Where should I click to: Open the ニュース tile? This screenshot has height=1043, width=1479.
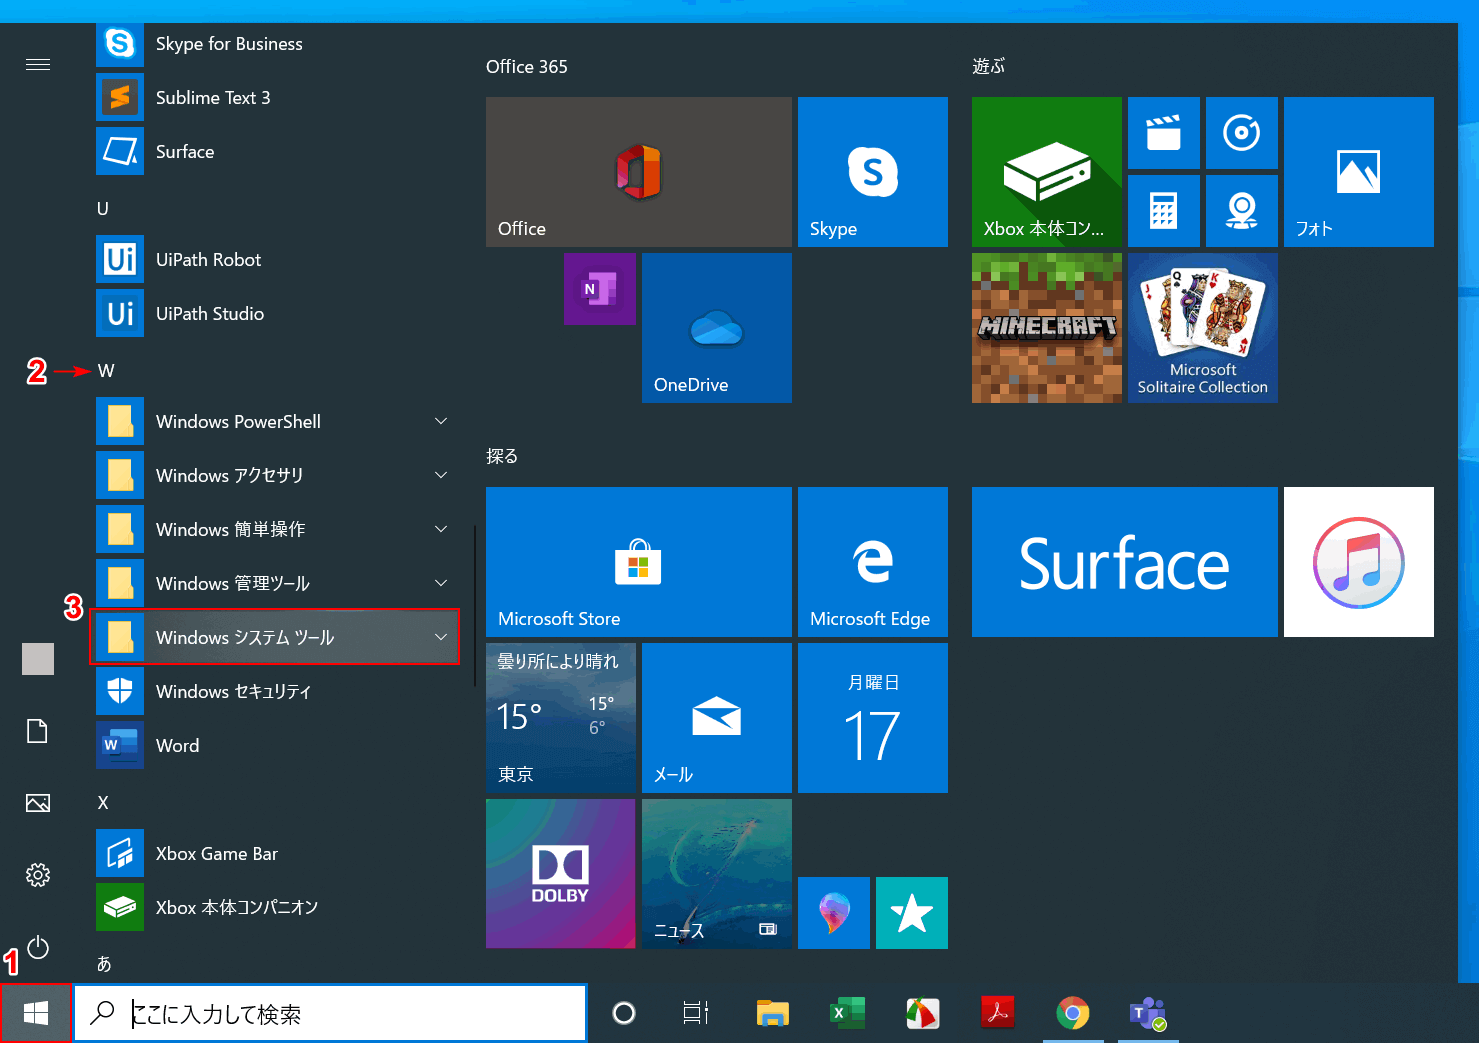[x=716, y=874]
